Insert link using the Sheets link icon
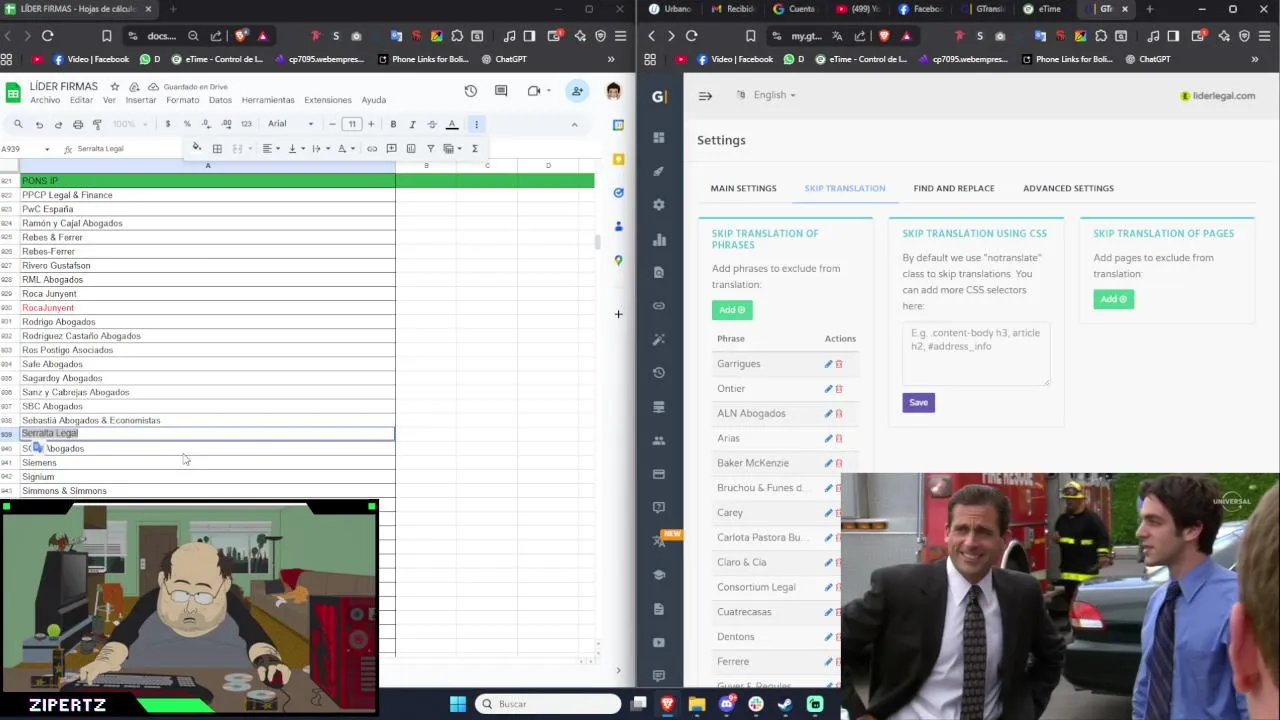This screenshot has height=720, width=1280. coord(372,149)
